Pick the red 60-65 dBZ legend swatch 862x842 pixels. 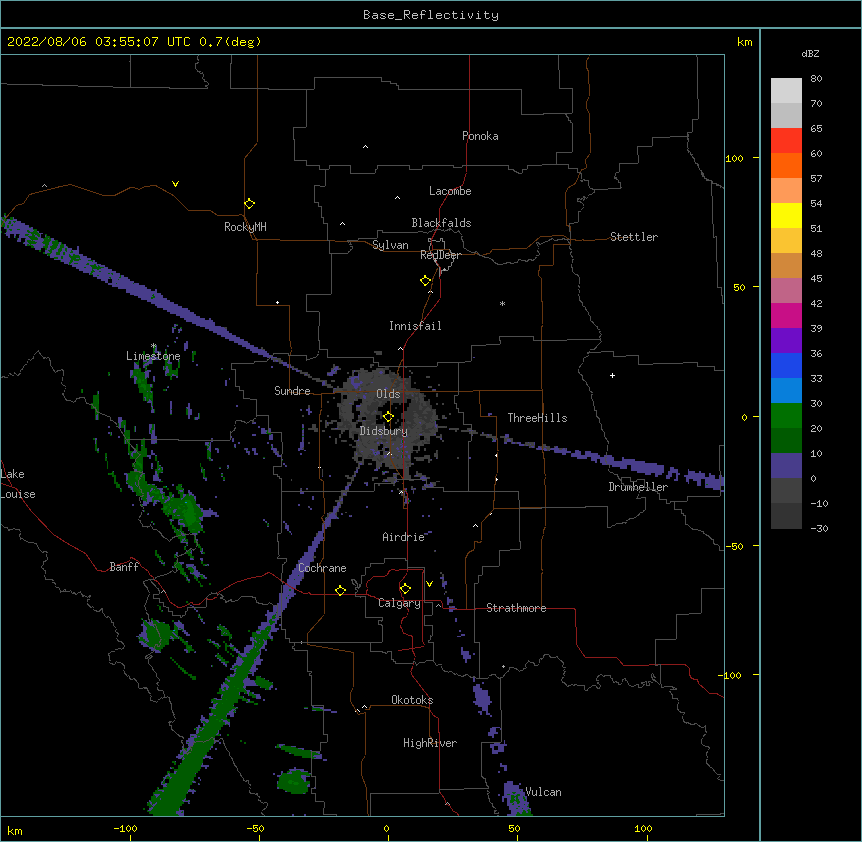tap(786, 140)
